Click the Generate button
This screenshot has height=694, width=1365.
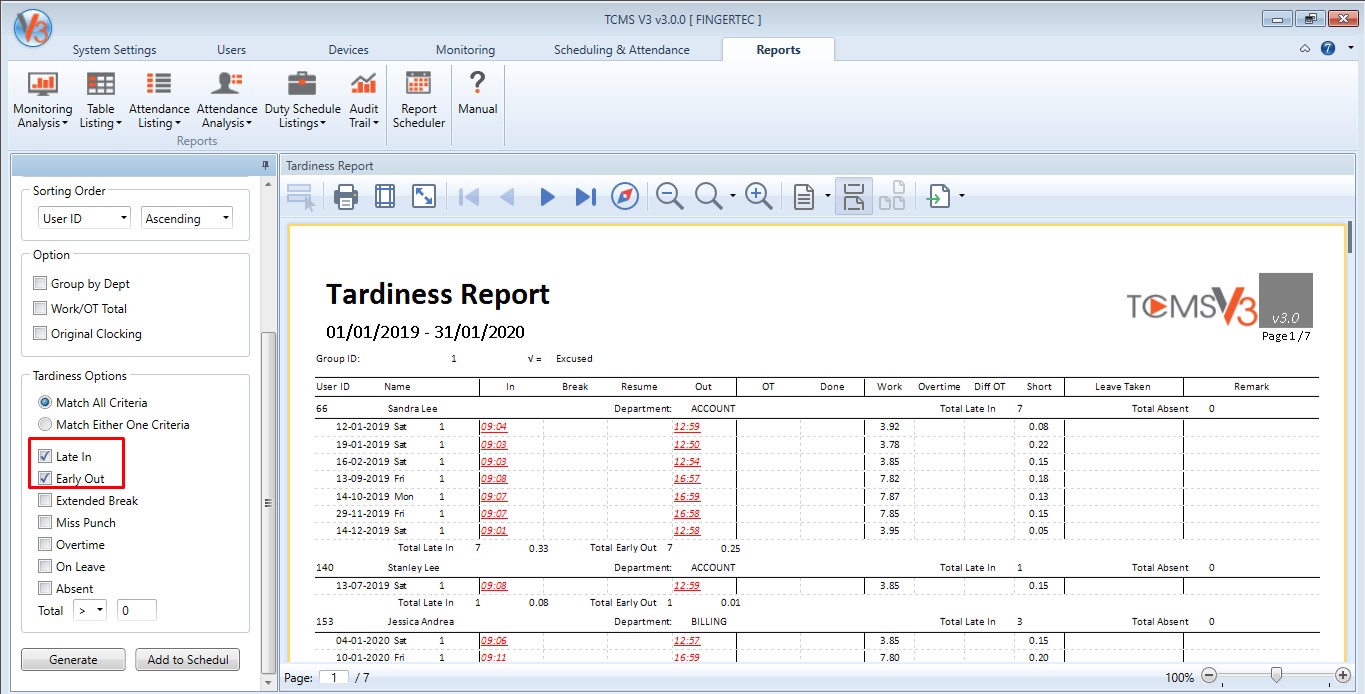73,660
